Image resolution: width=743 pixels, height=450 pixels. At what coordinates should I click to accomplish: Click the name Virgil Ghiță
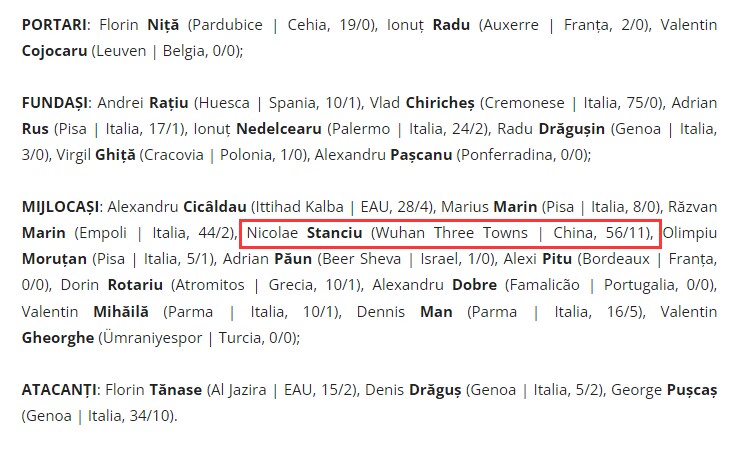pyautogui.click(x=96, y=155)
